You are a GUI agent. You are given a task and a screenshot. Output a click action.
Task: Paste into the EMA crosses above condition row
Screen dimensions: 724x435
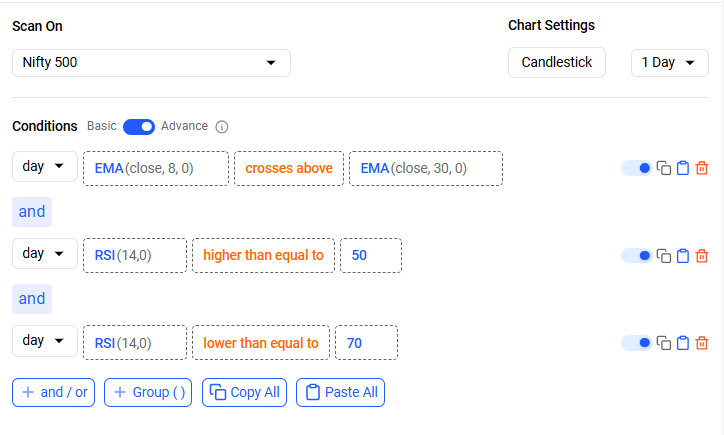coord(683,168)
